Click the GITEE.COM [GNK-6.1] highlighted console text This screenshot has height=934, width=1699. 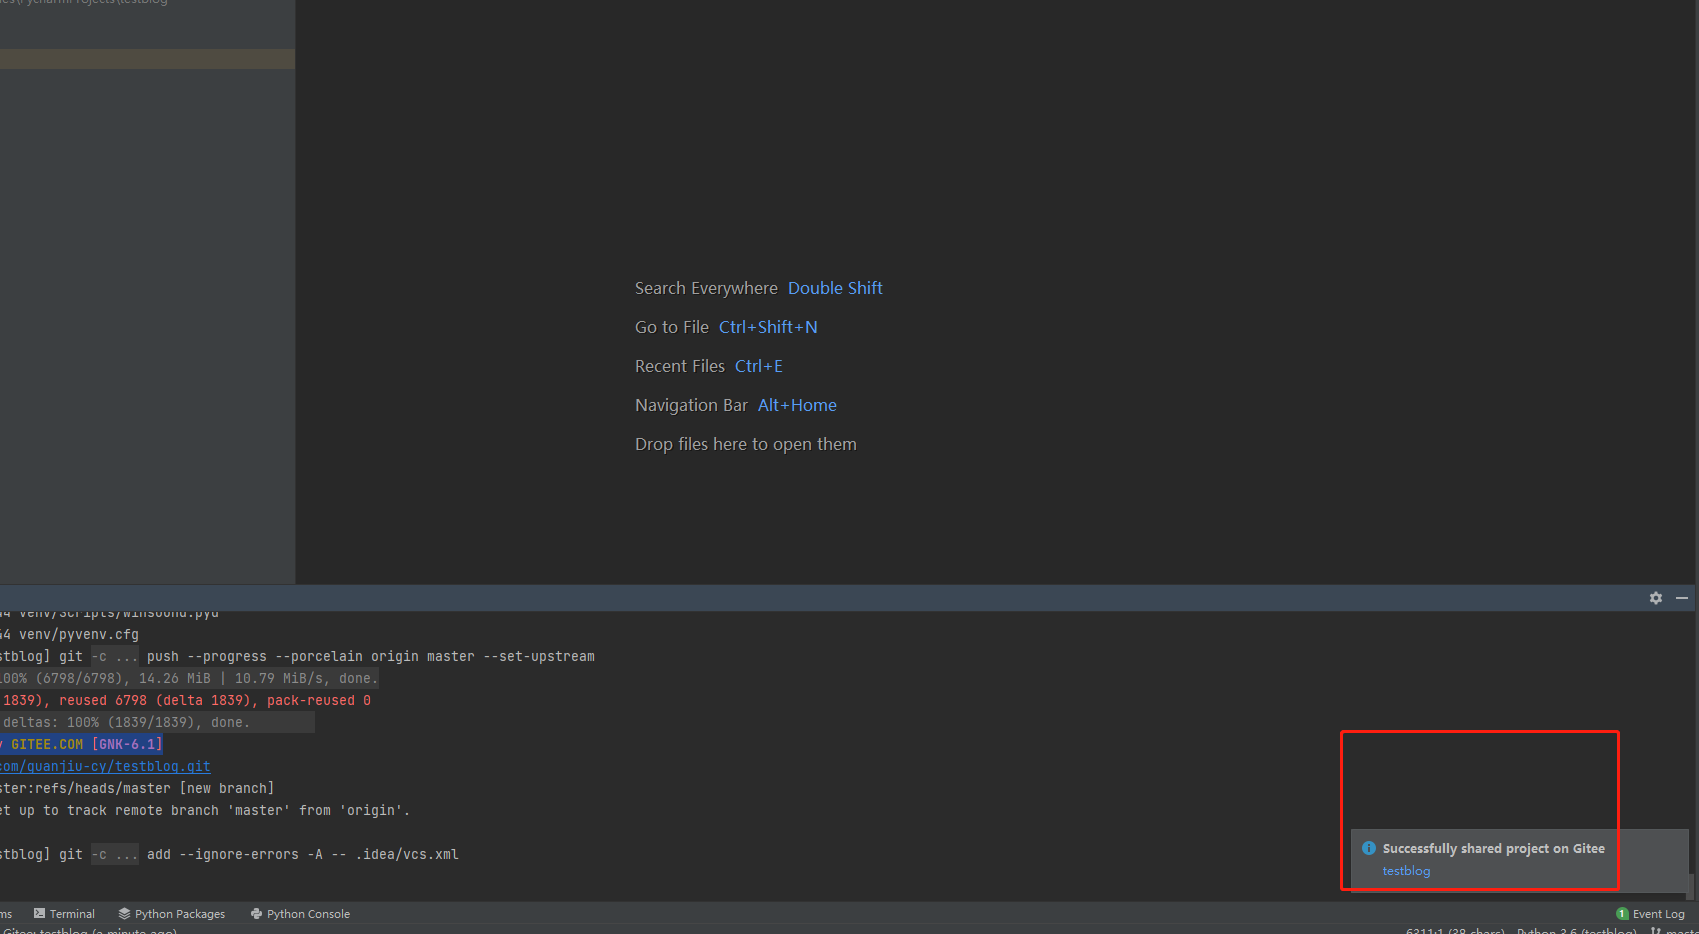(x=83, y=743)
